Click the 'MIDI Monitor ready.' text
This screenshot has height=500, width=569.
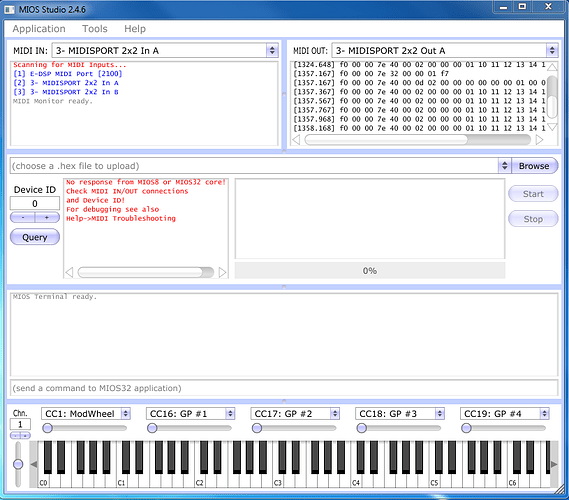pyautogui.click(x=53, y=101)
